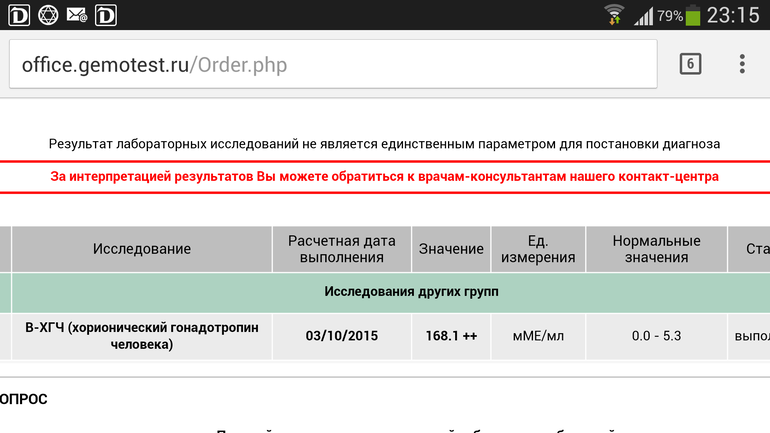Click the 'В-ХГЧ' test name cell

coord(141,336)
